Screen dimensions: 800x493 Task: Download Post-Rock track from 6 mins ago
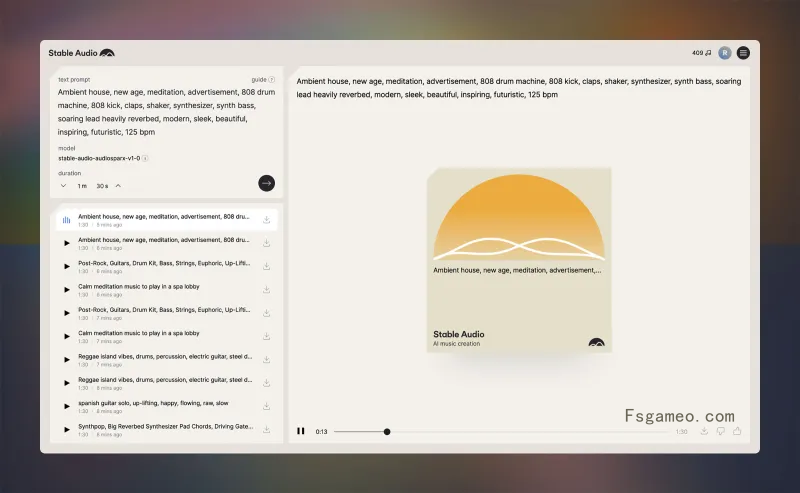(266, 266)
